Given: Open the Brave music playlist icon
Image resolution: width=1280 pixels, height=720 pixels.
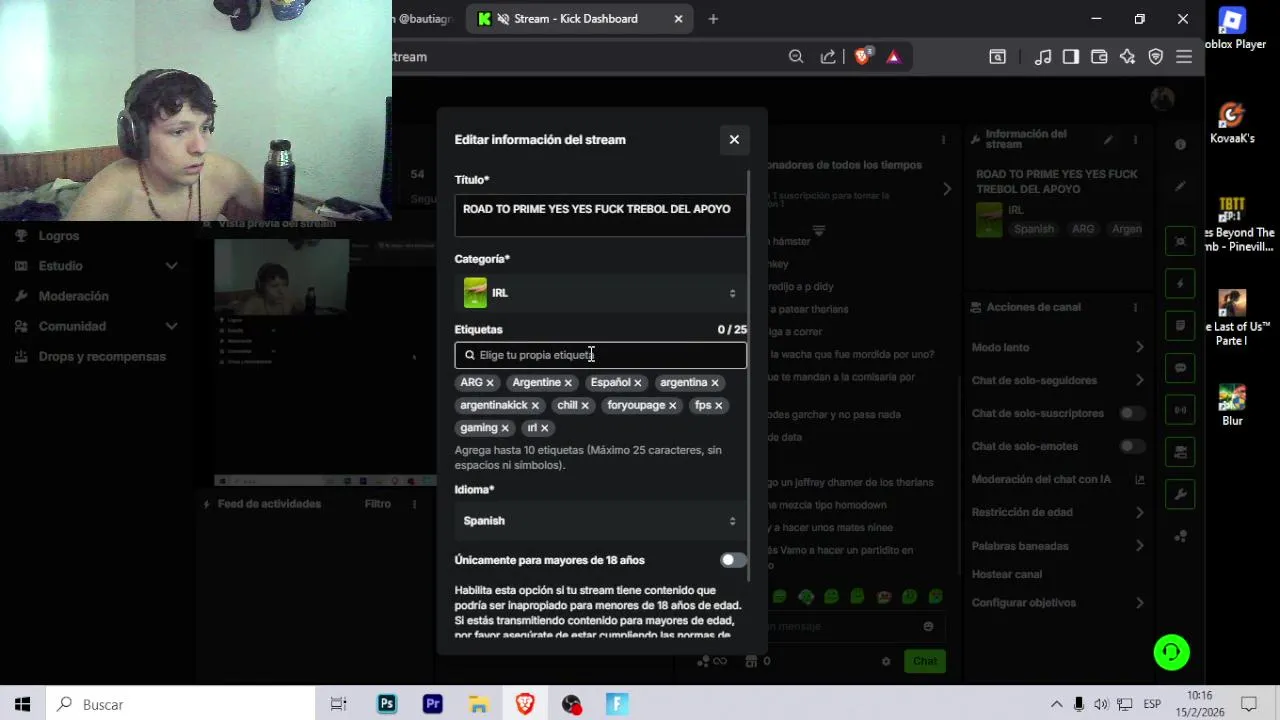Looking at the screenshot, I should click(x=1043, y=57).
